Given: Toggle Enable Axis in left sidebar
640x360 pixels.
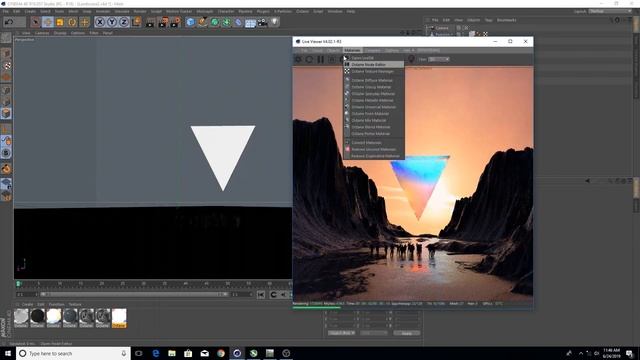Looking at the screenshot, I should pyautogui.click(x=6, y=129).
